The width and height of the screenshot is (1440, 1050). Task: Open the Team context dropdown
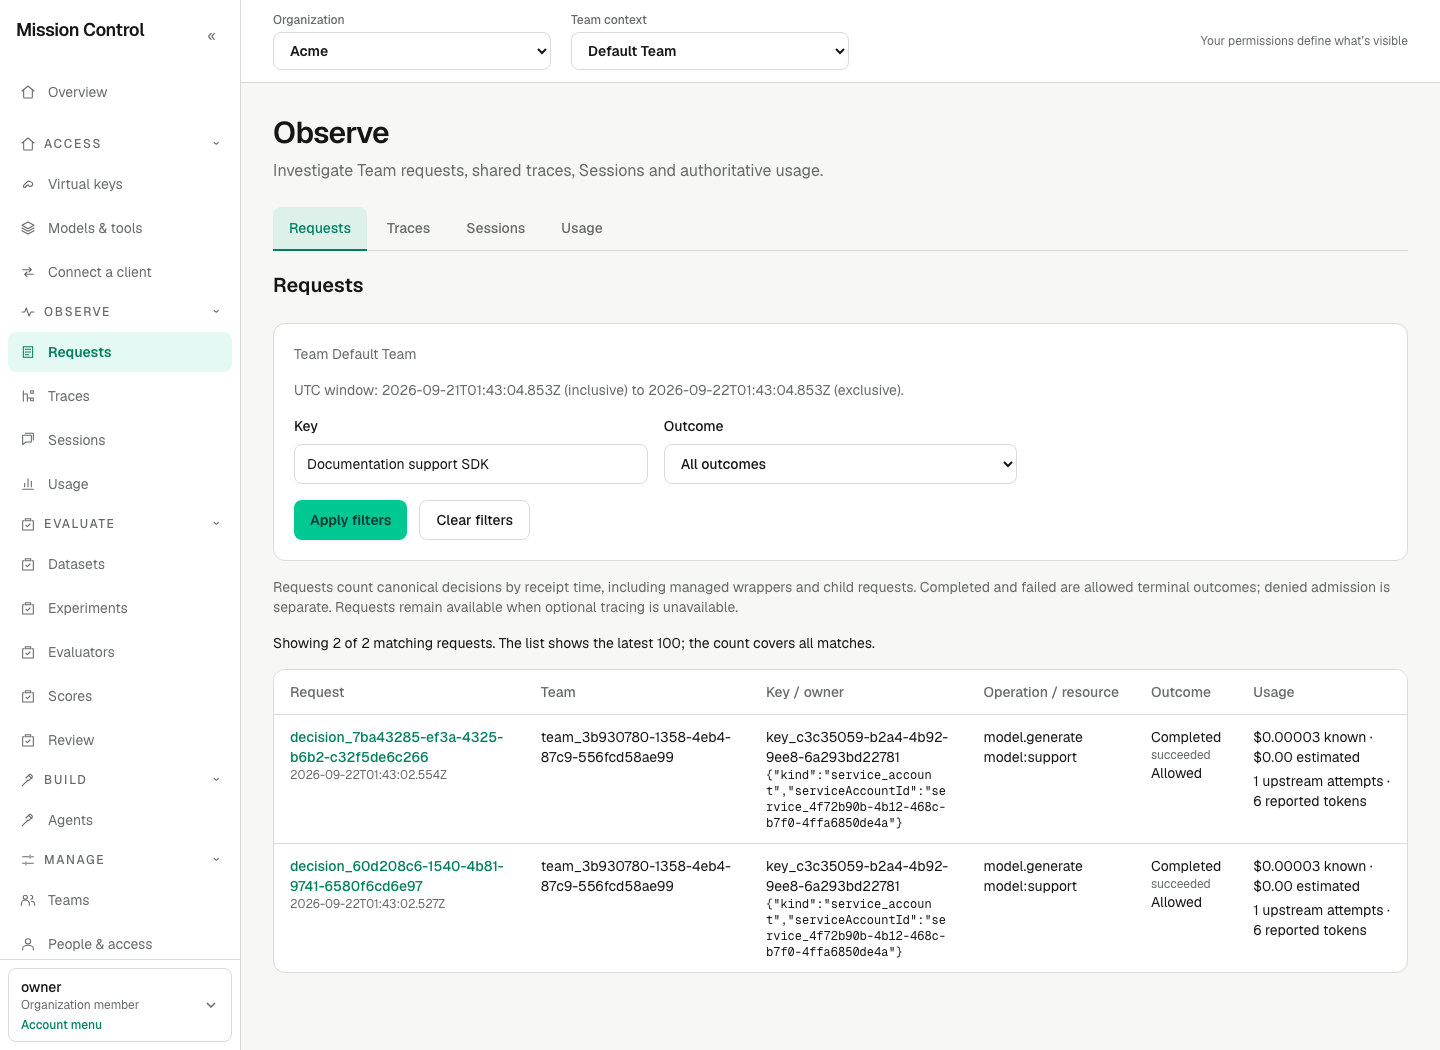coord(710,51)
